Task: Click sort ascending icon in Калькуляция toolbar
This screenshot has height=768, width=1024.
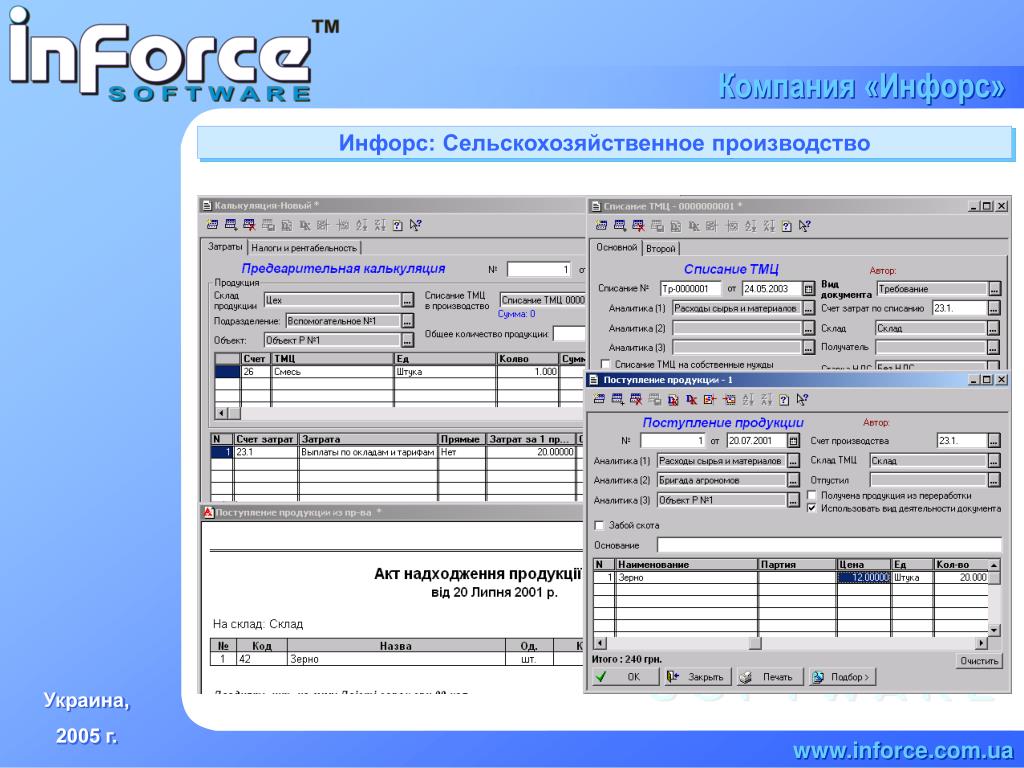Action: pos(361,225)
